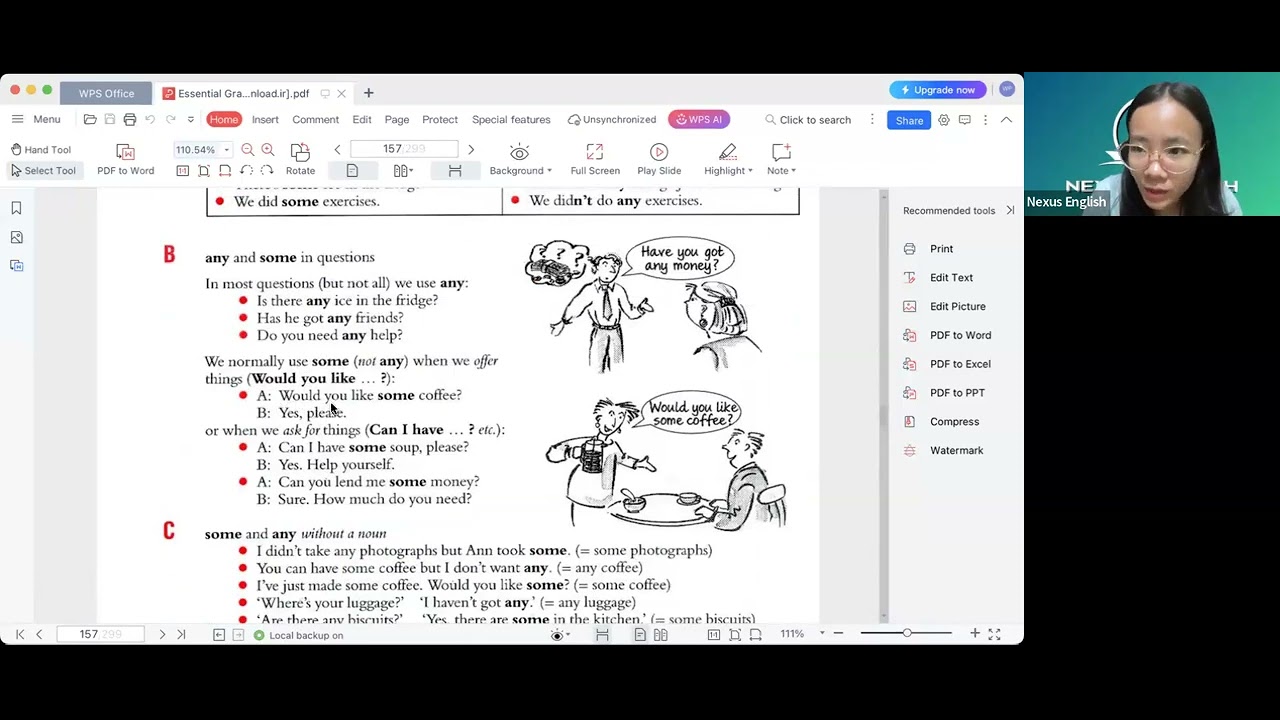
Task: Open the bookmark panel in left sidebar
Action: coord(16,208)
